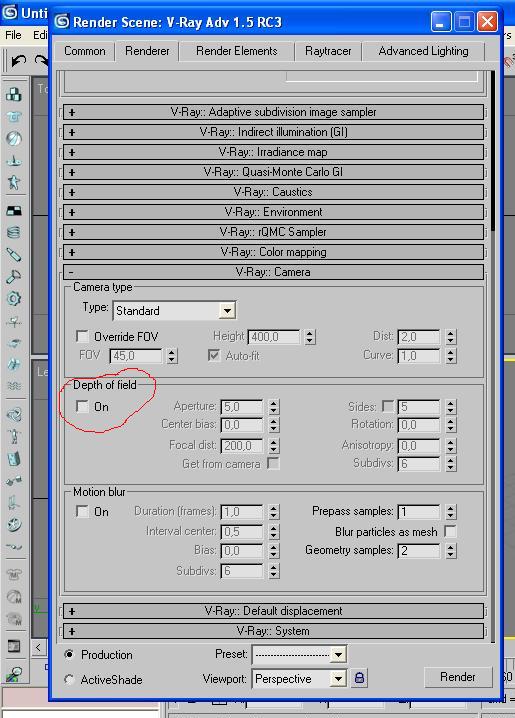Expand the V-Ray System rollout
The height and width of the screenshot is (718, 515).
tap(273, 631)
